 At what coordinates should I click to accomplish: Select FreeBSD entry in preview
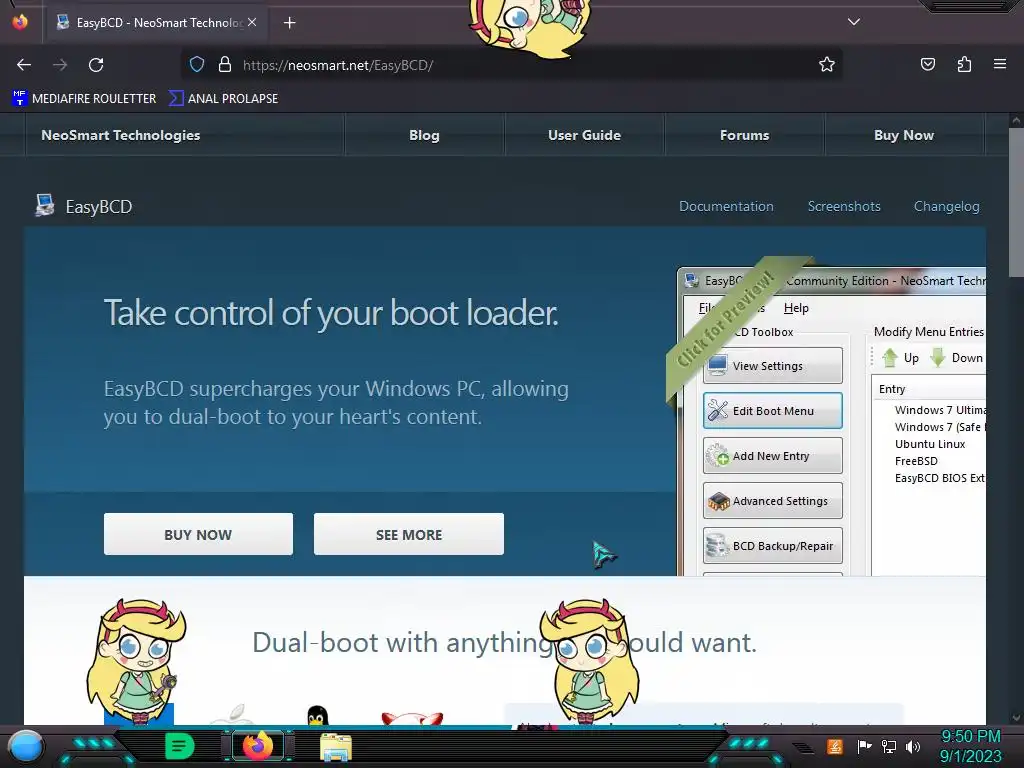coord(916,461)
